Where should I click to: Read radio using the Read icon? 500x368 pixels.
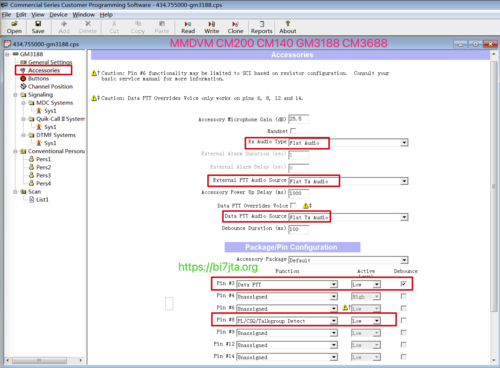click(188, 27)
